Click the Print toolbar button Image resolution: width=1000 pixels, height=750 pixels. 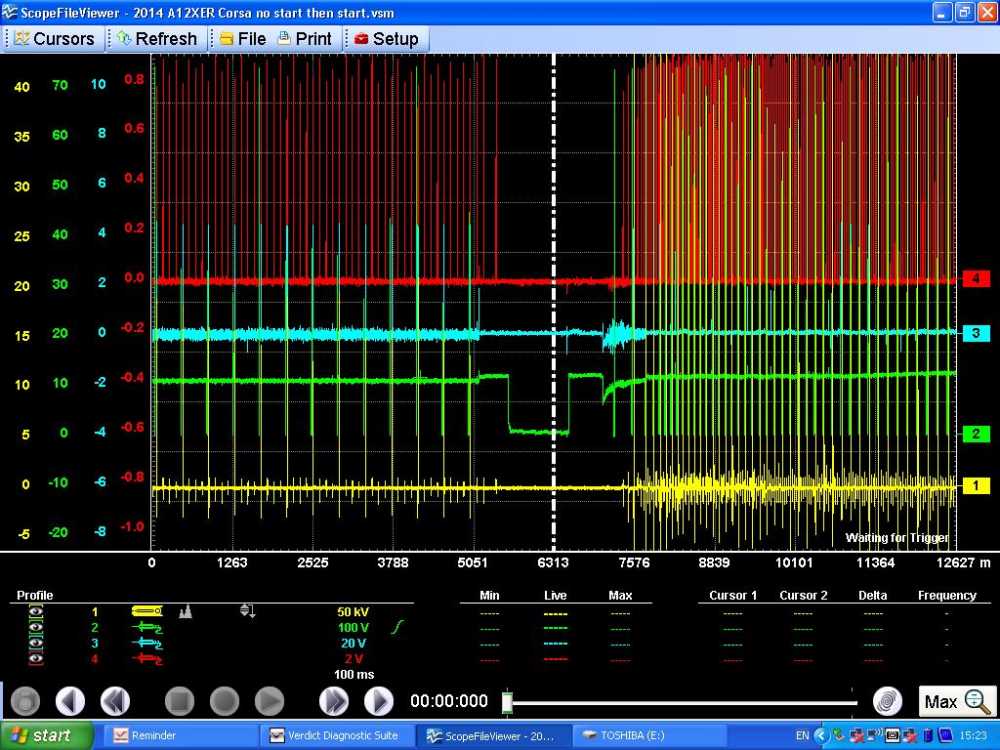point(304,39)
